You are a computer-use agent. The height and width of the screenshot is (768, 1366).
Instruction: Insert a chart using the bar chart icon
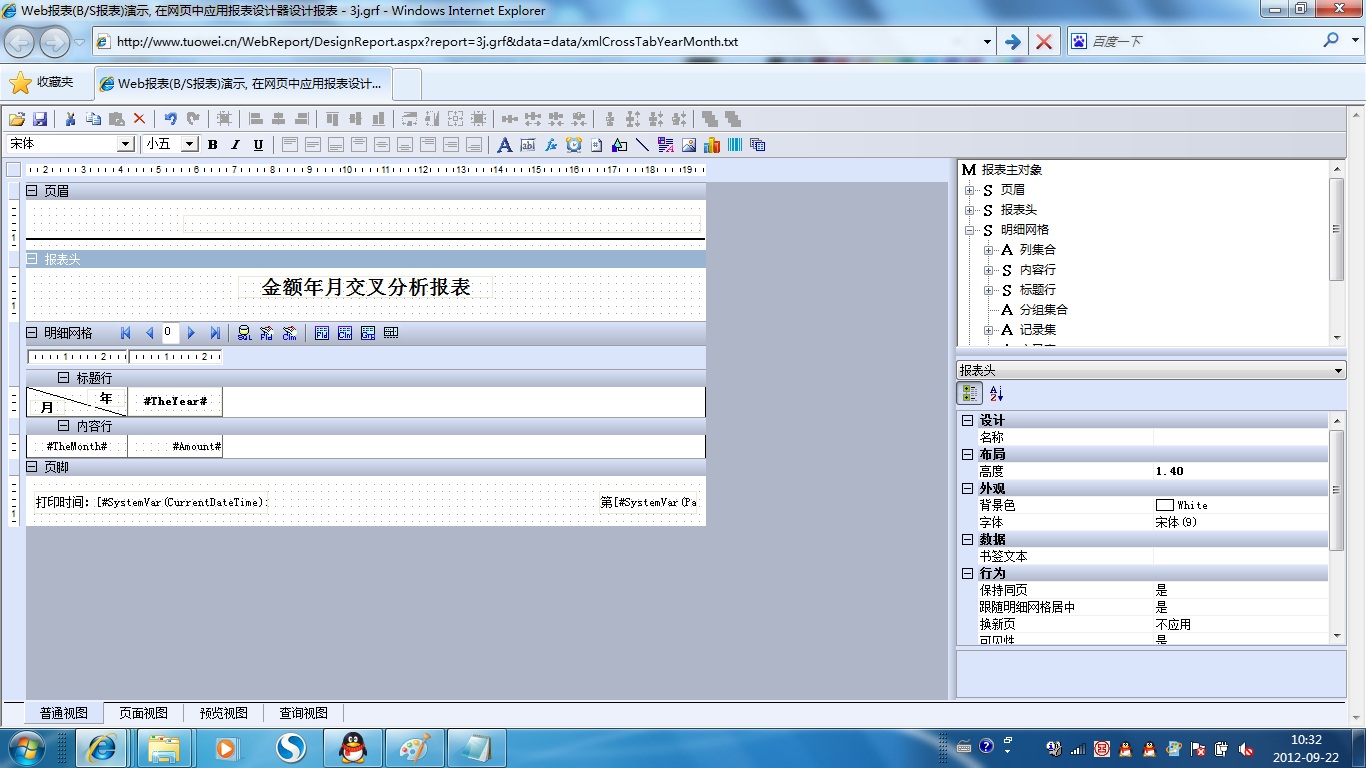(712, 145)
